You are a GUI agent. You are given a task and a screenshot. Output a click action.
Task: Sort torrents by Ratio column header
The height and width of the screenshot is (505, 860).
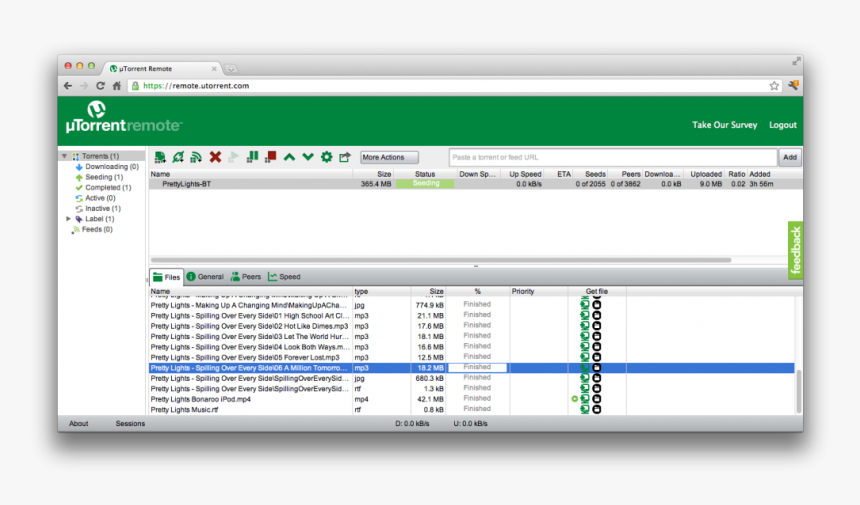point(737,174)
